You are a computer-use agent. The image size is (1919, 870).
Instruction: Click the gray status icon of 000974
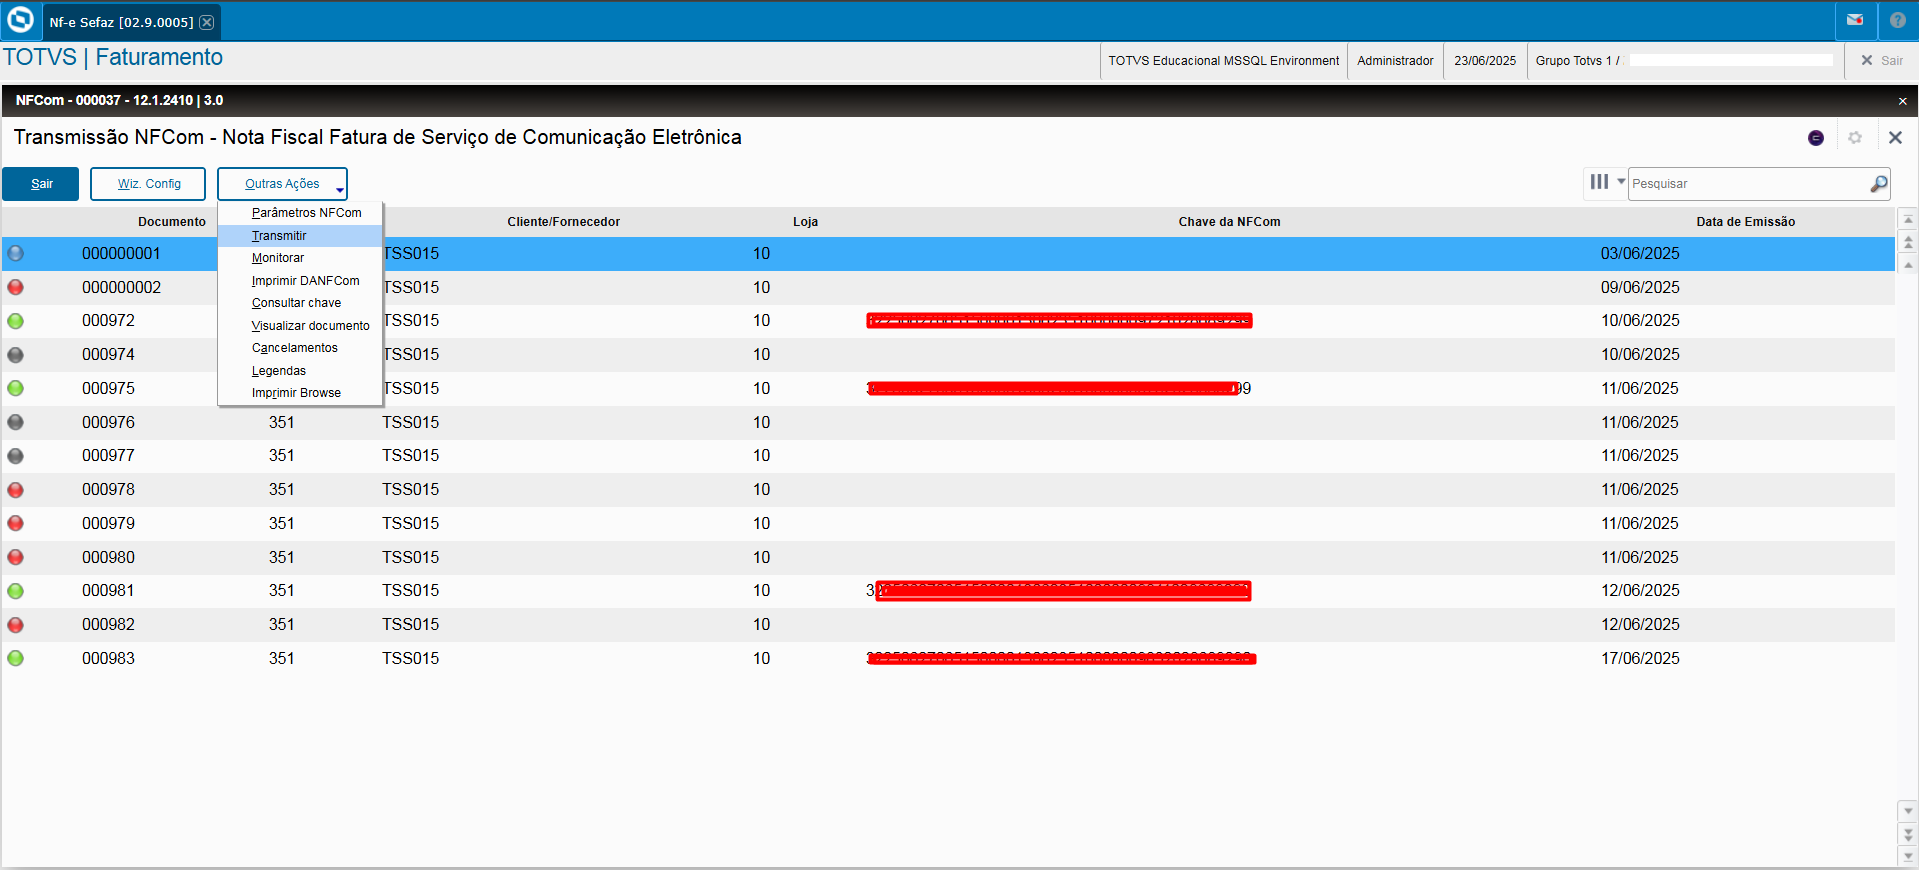[x=16, y=355]
